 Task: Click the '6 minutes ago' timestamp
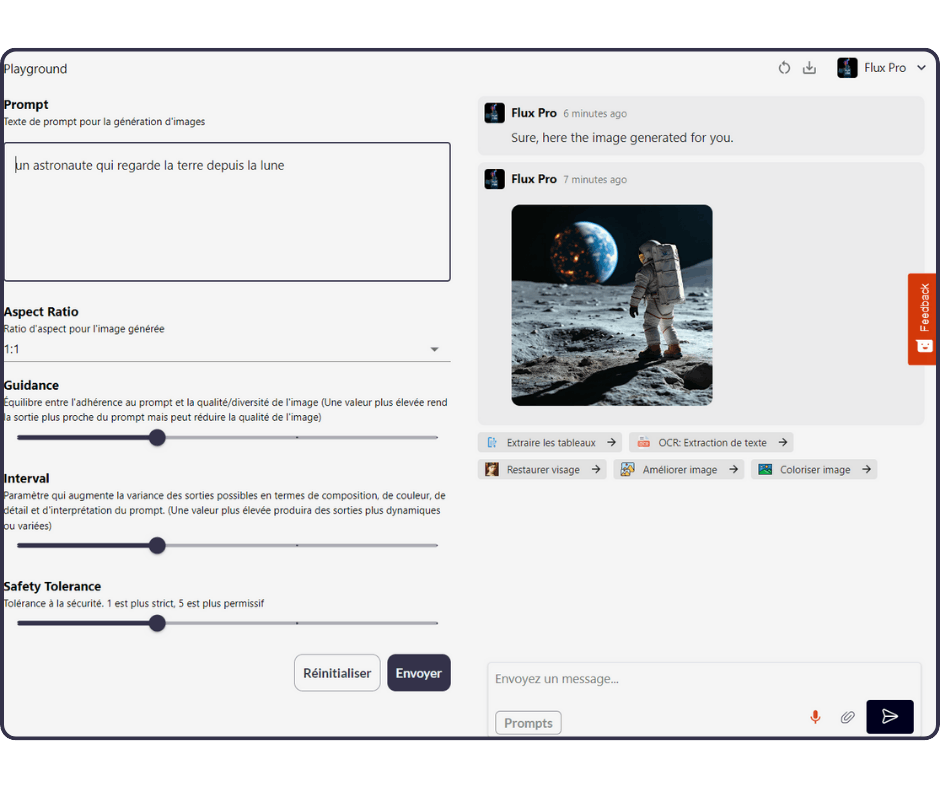(595, 113)
